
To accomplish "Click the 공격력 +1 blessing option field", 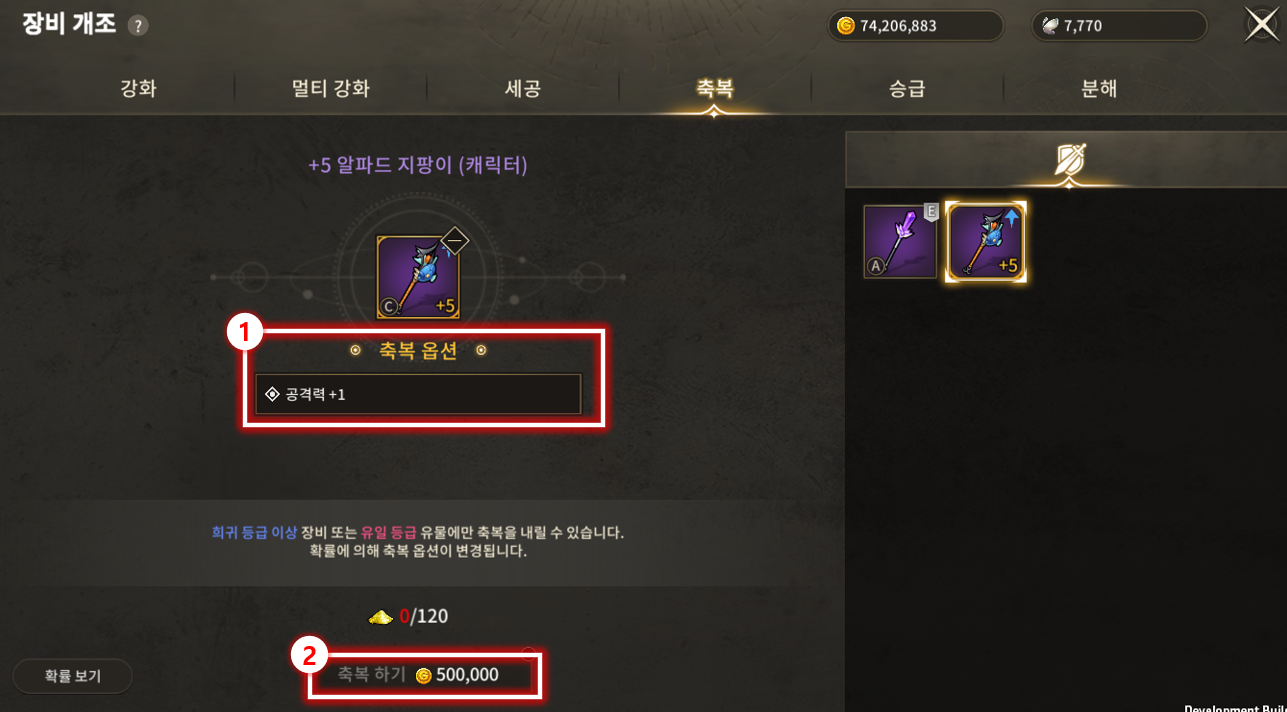I will point(418,394).
